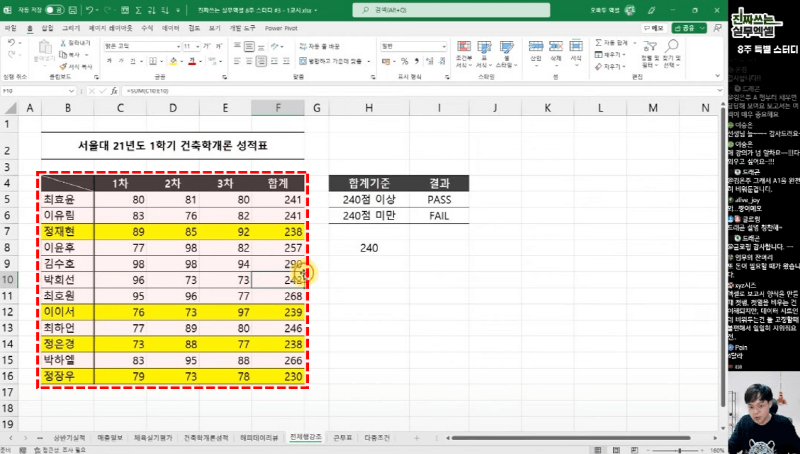
Task: Open 정렬 및 필터 (Sort & Filter)
Action: coord(650,54)
